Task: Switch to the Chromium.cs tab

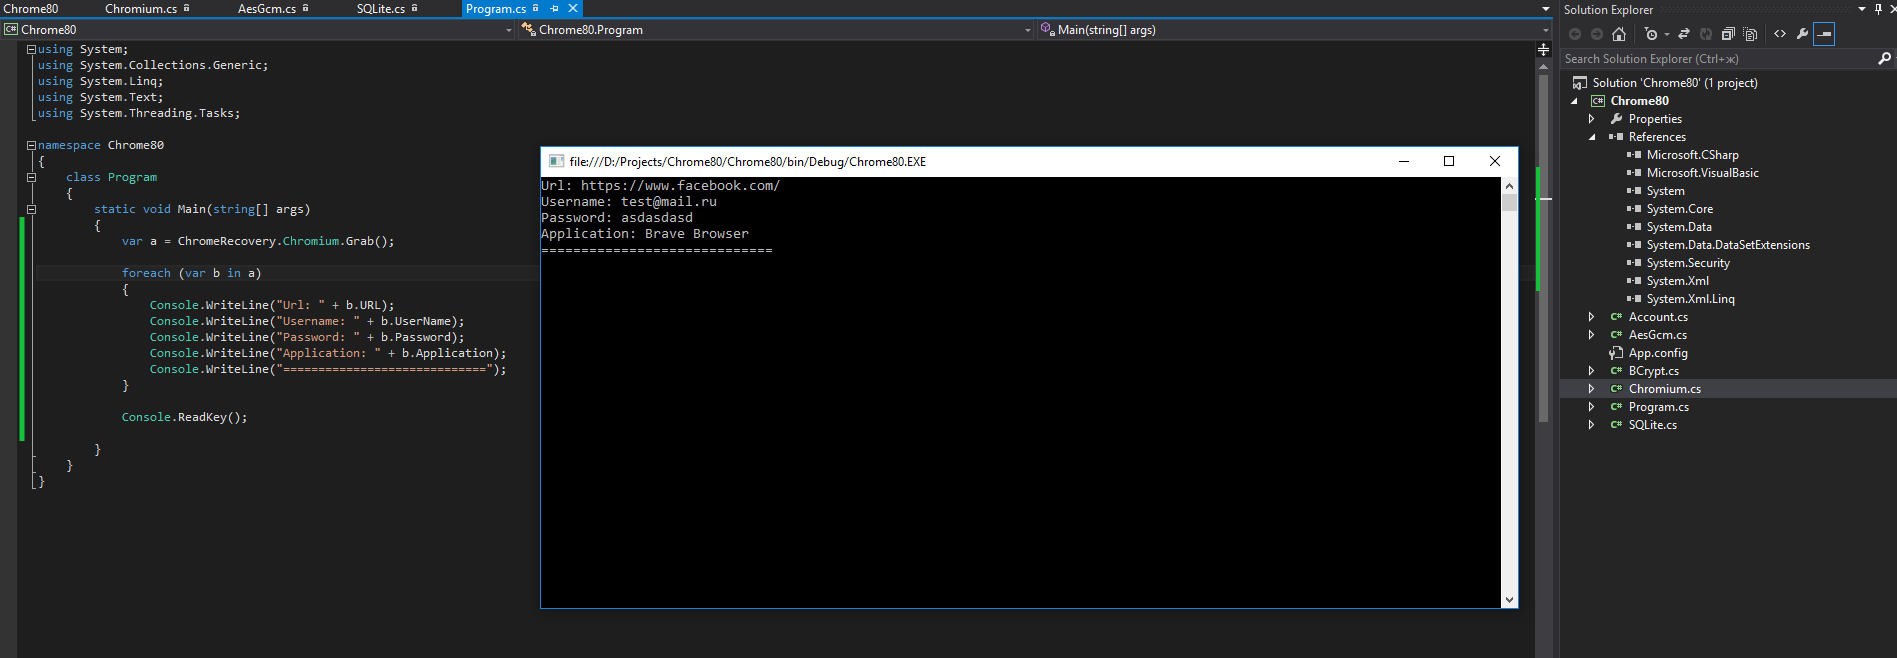Action: [141, 9]
